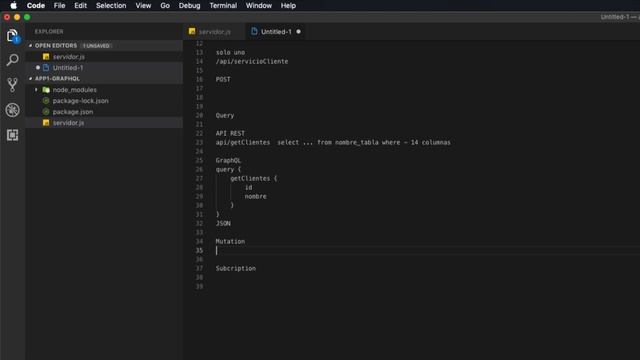Collapse the APP1-GRAPHQL section
Screen dimensions: 640x360
[31, 79]
